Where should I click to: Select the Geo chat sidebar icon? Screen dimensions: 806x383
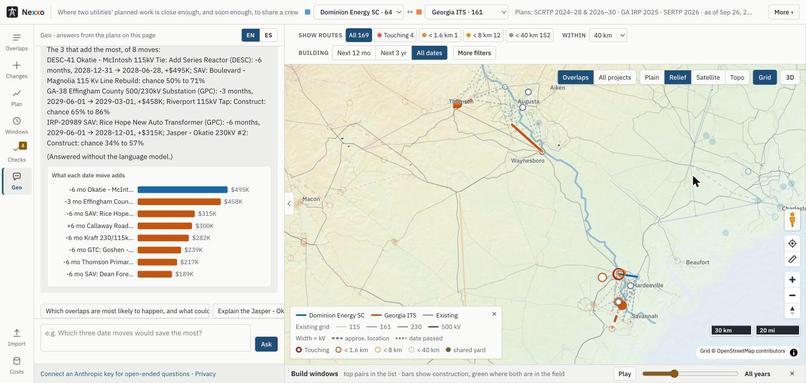[16, 181]
